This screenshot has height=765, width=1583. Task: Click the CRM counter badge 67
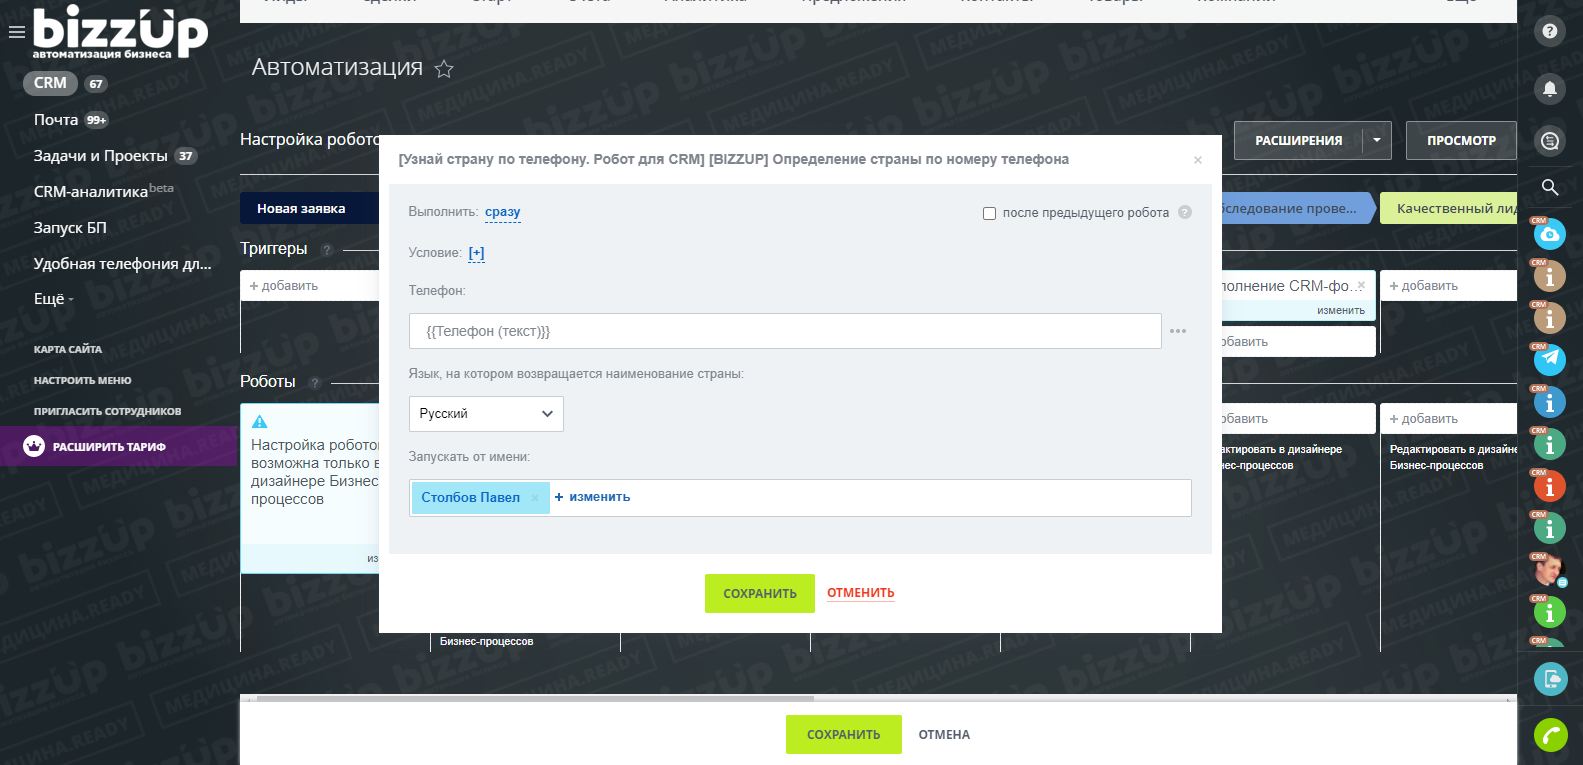coord(96,84)
